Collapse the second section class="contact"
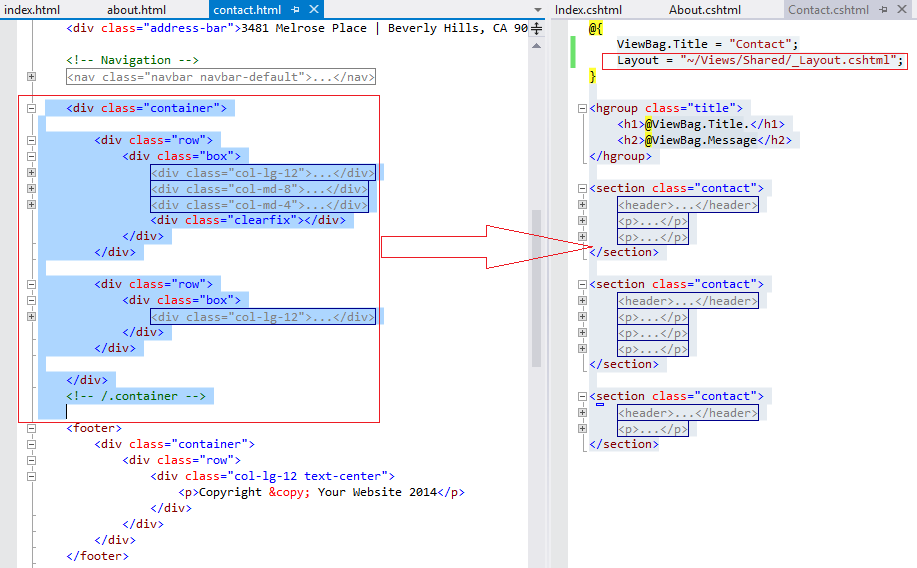This screenshot has height=568, width=917. pos(582,284)
